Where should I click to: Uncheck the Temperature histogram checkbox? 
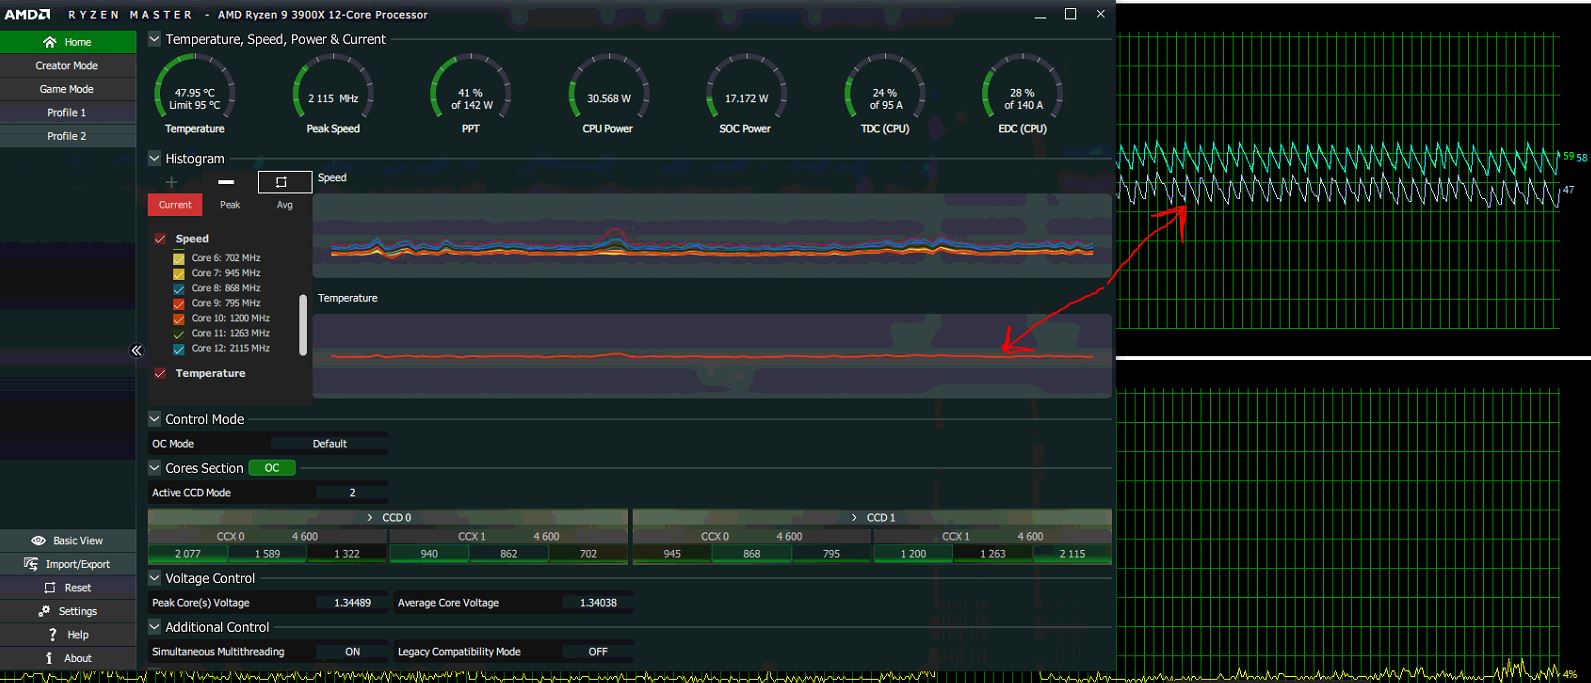point(160,373)
